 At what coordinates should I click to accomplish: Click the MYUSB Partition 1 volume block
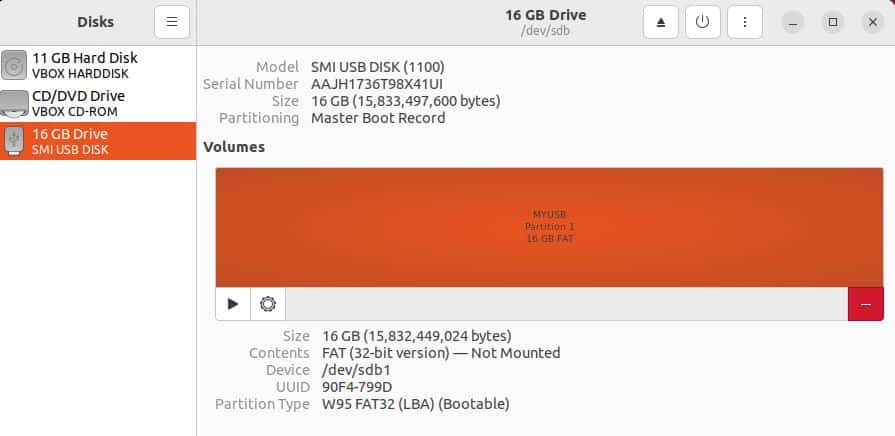pos(549,227)
